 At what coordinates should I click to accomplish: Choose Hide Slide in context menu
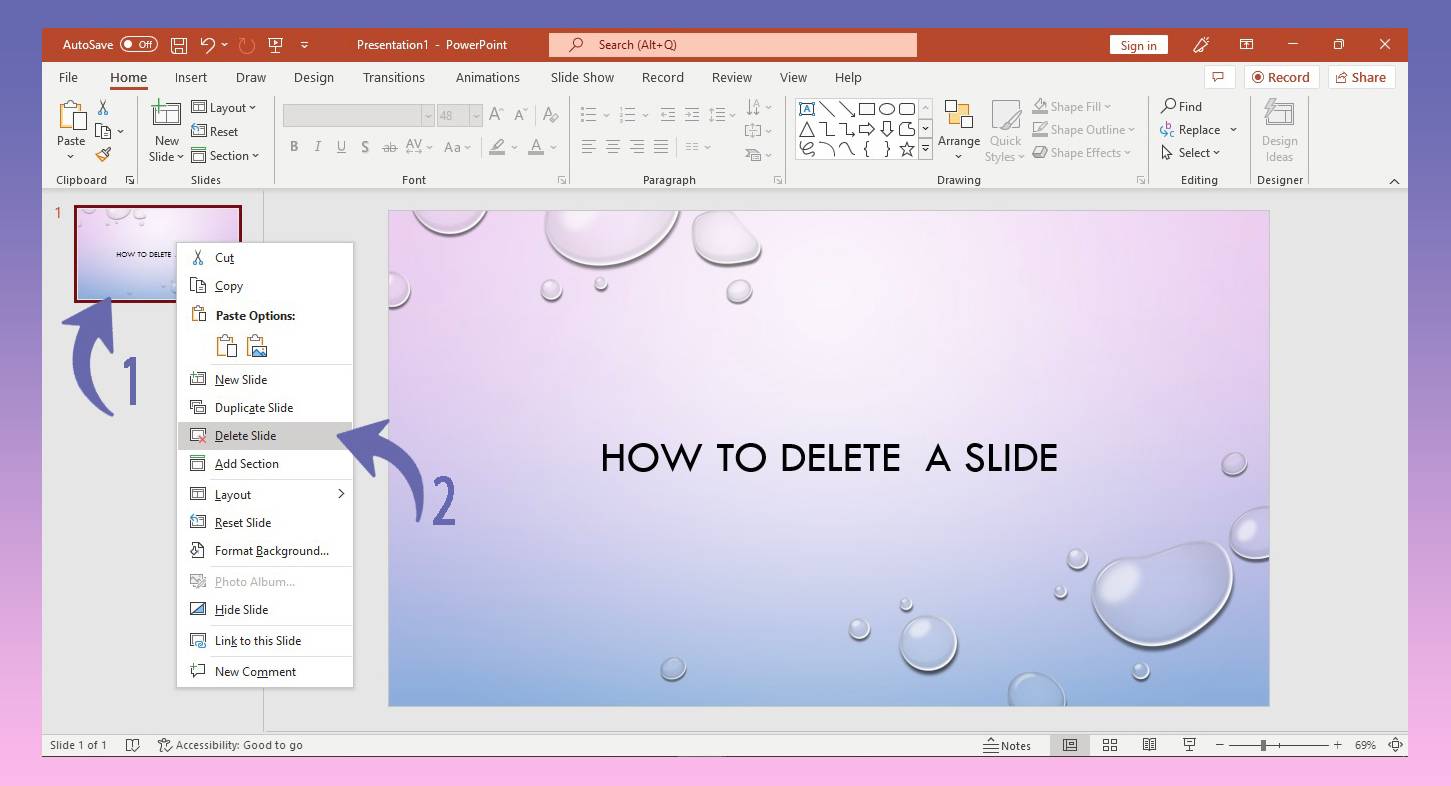265,610
